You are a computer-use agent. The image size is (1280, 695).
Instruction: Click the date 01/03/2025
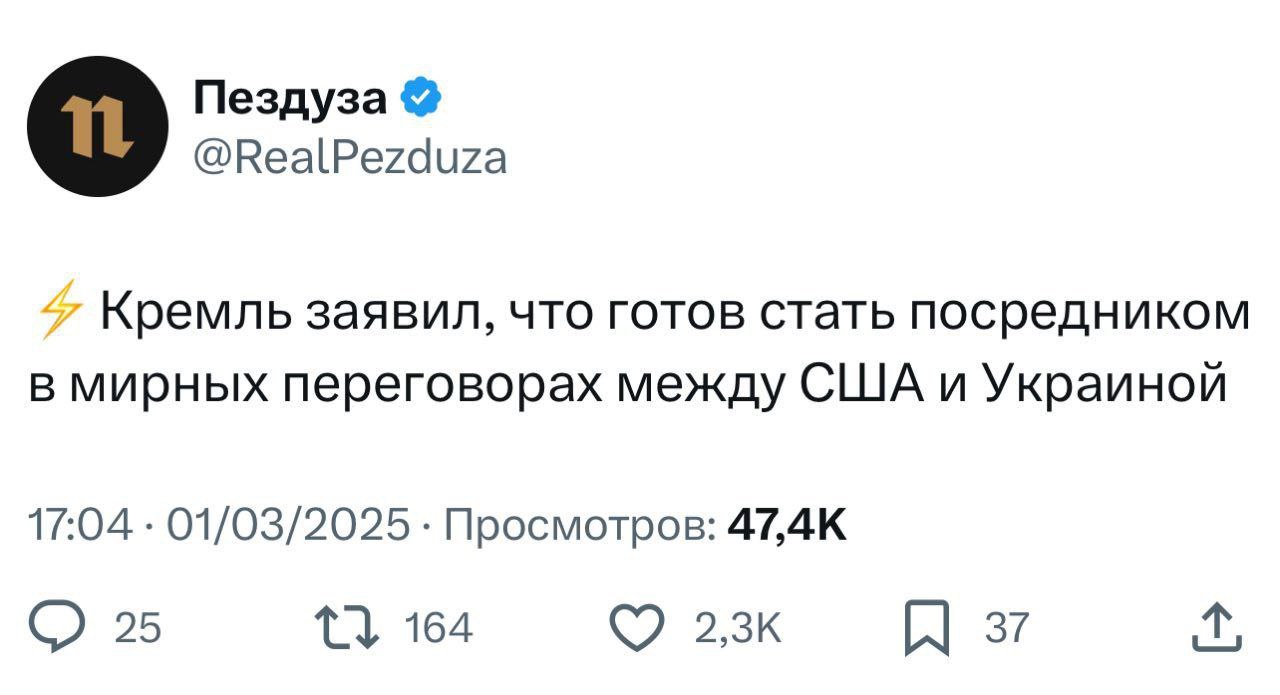288,522
